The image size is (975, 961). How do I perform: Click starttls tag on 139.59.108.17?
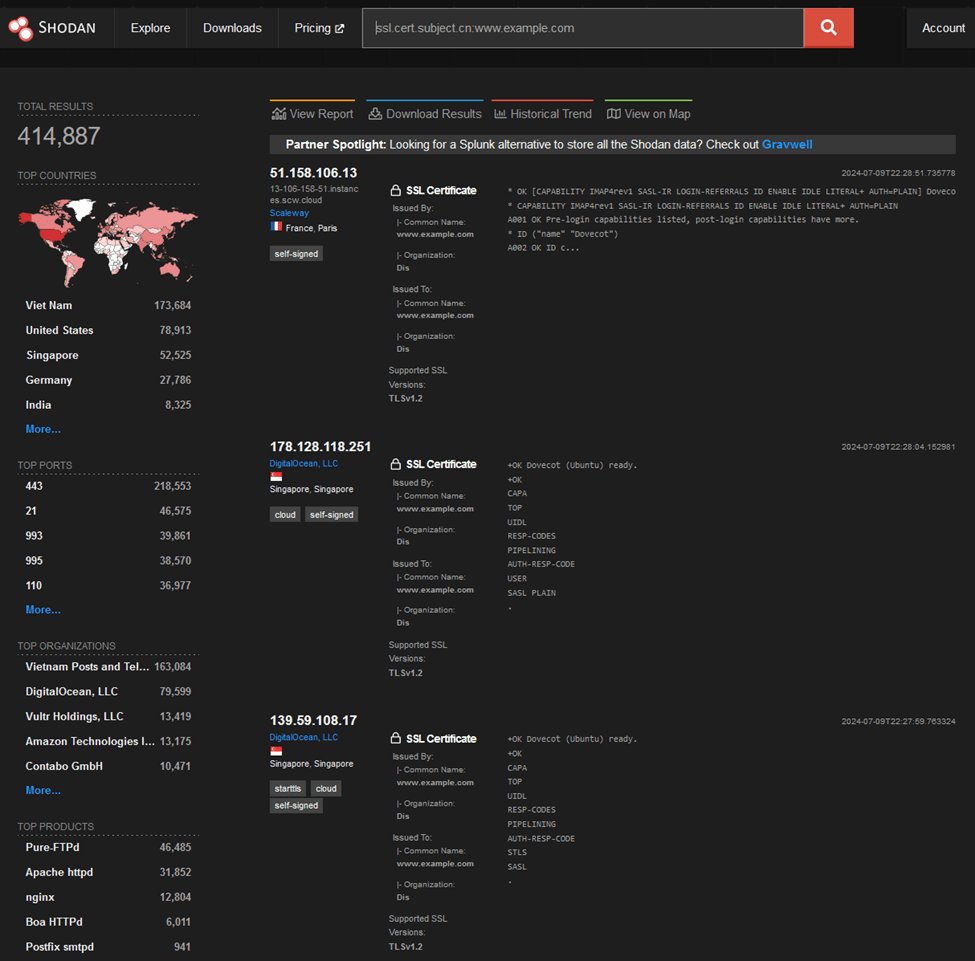click(287, 789)
